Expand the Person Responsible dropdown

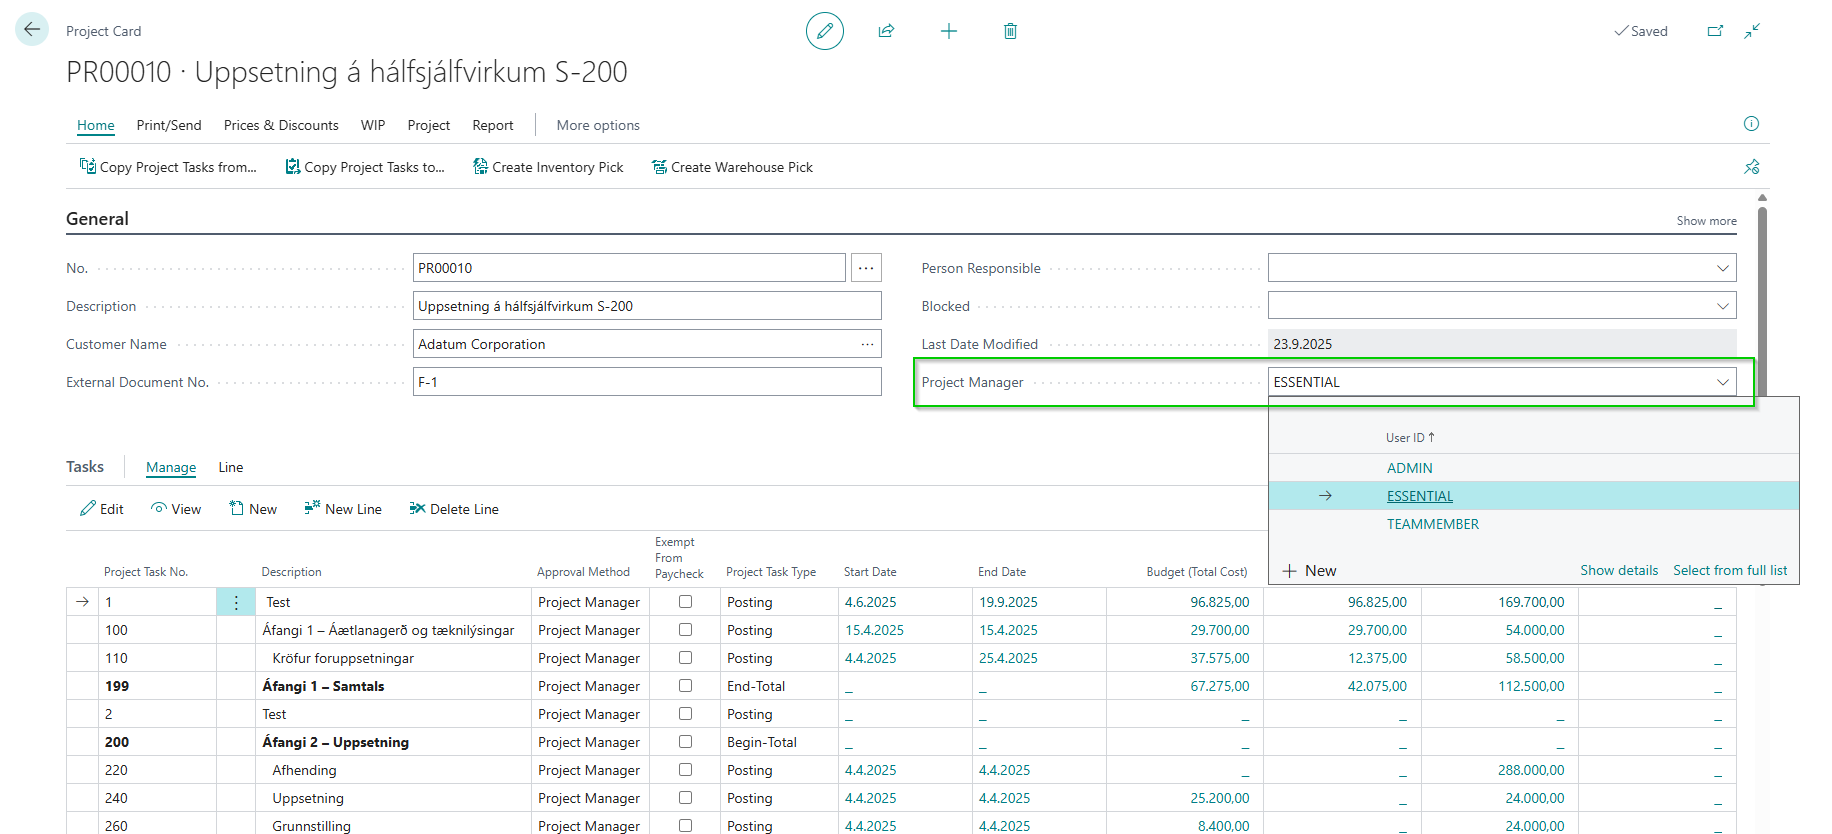tap(1722, 268)
